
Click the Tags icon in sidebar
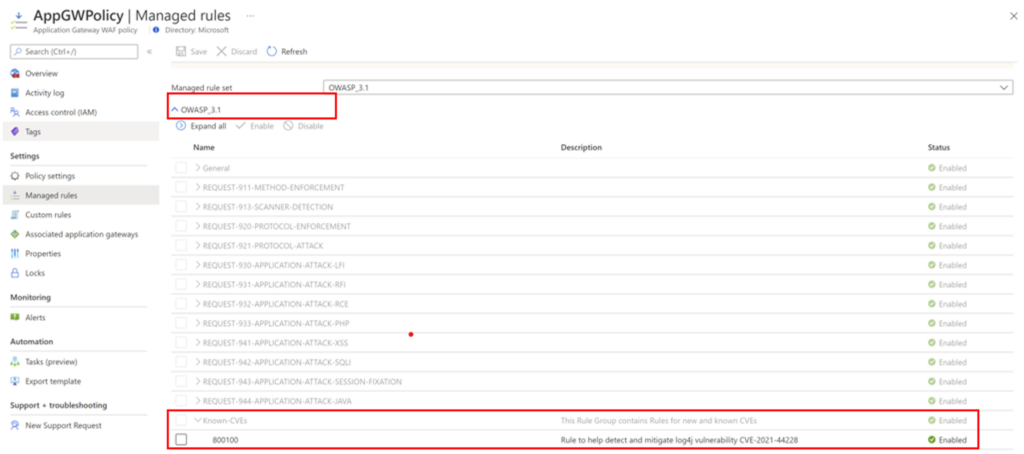(15, 131)
